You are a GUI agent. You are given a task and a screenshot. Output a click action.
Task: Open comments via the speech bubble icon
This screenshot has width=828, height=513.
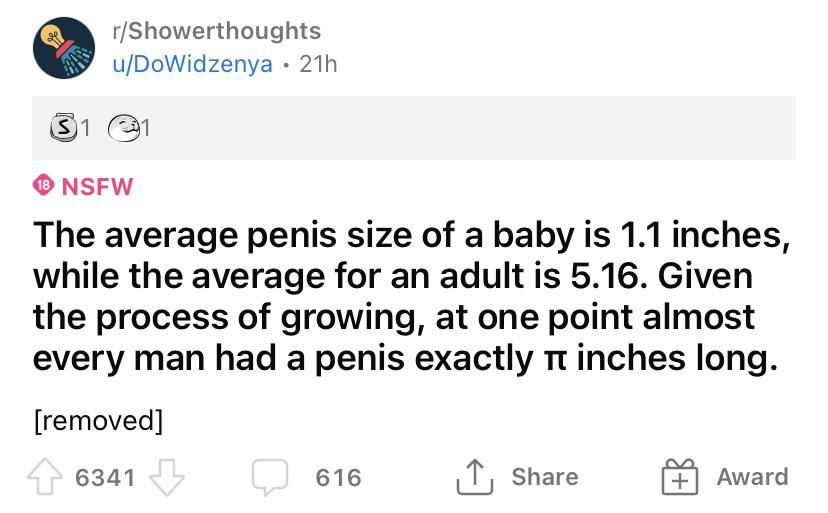pyautogui.click(x=270, y=477)
